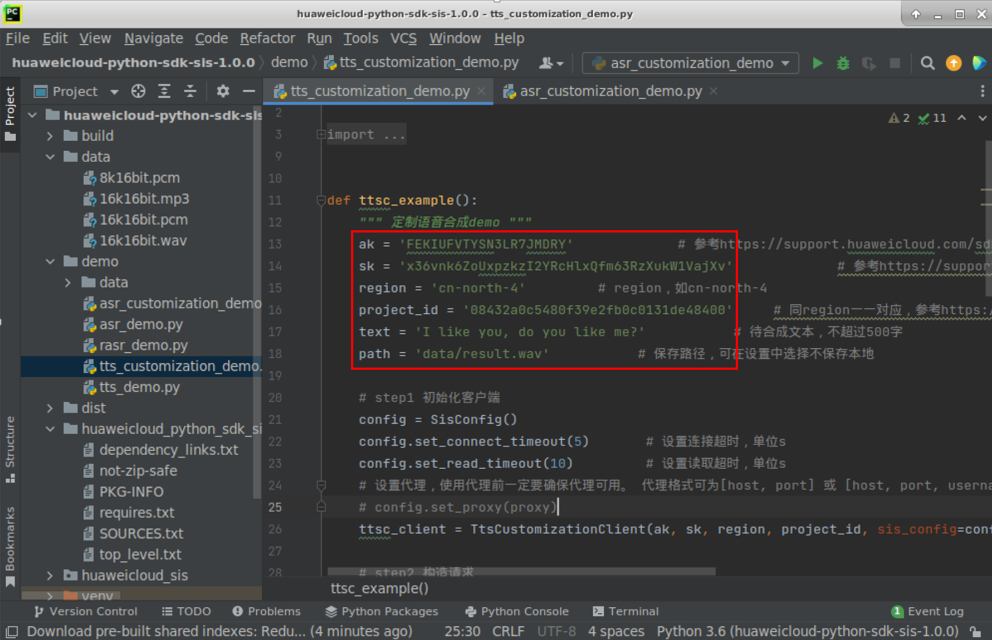Click the Stop process square icon

click(x=895, y=63)
